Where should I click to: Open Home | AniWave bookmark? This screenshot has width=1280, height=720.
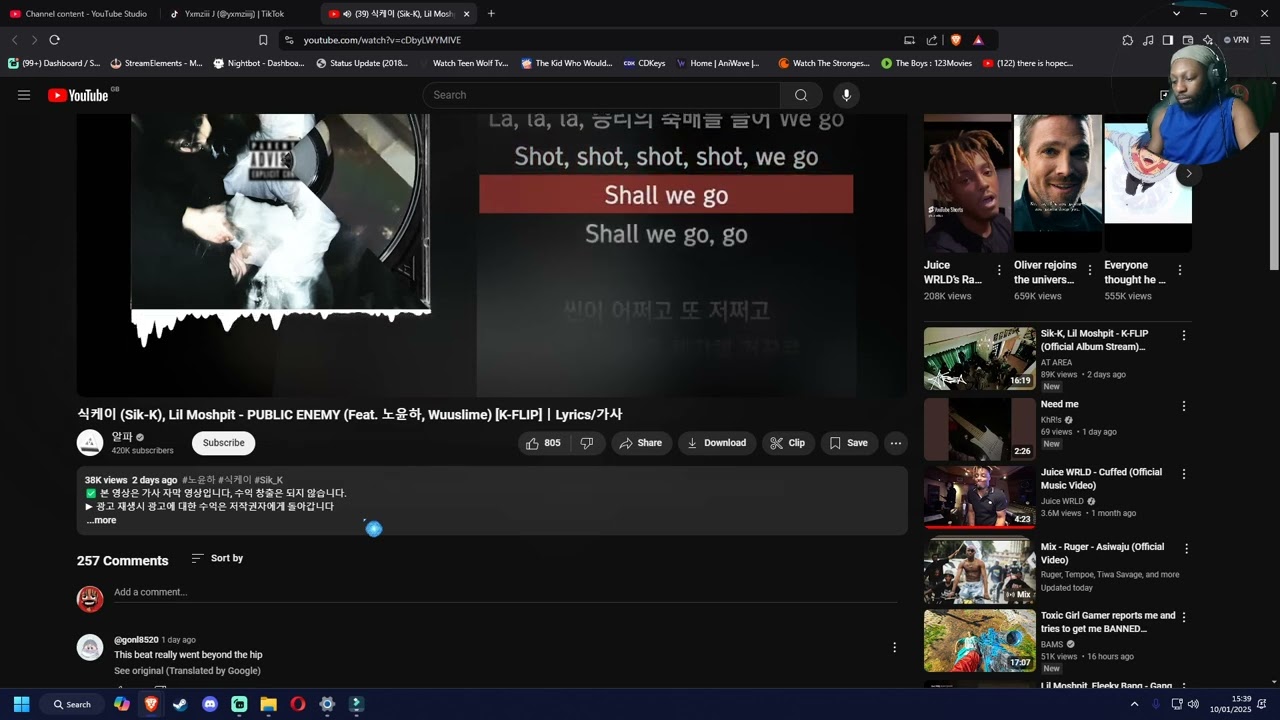pyautogui.click(x=718, y=63)
